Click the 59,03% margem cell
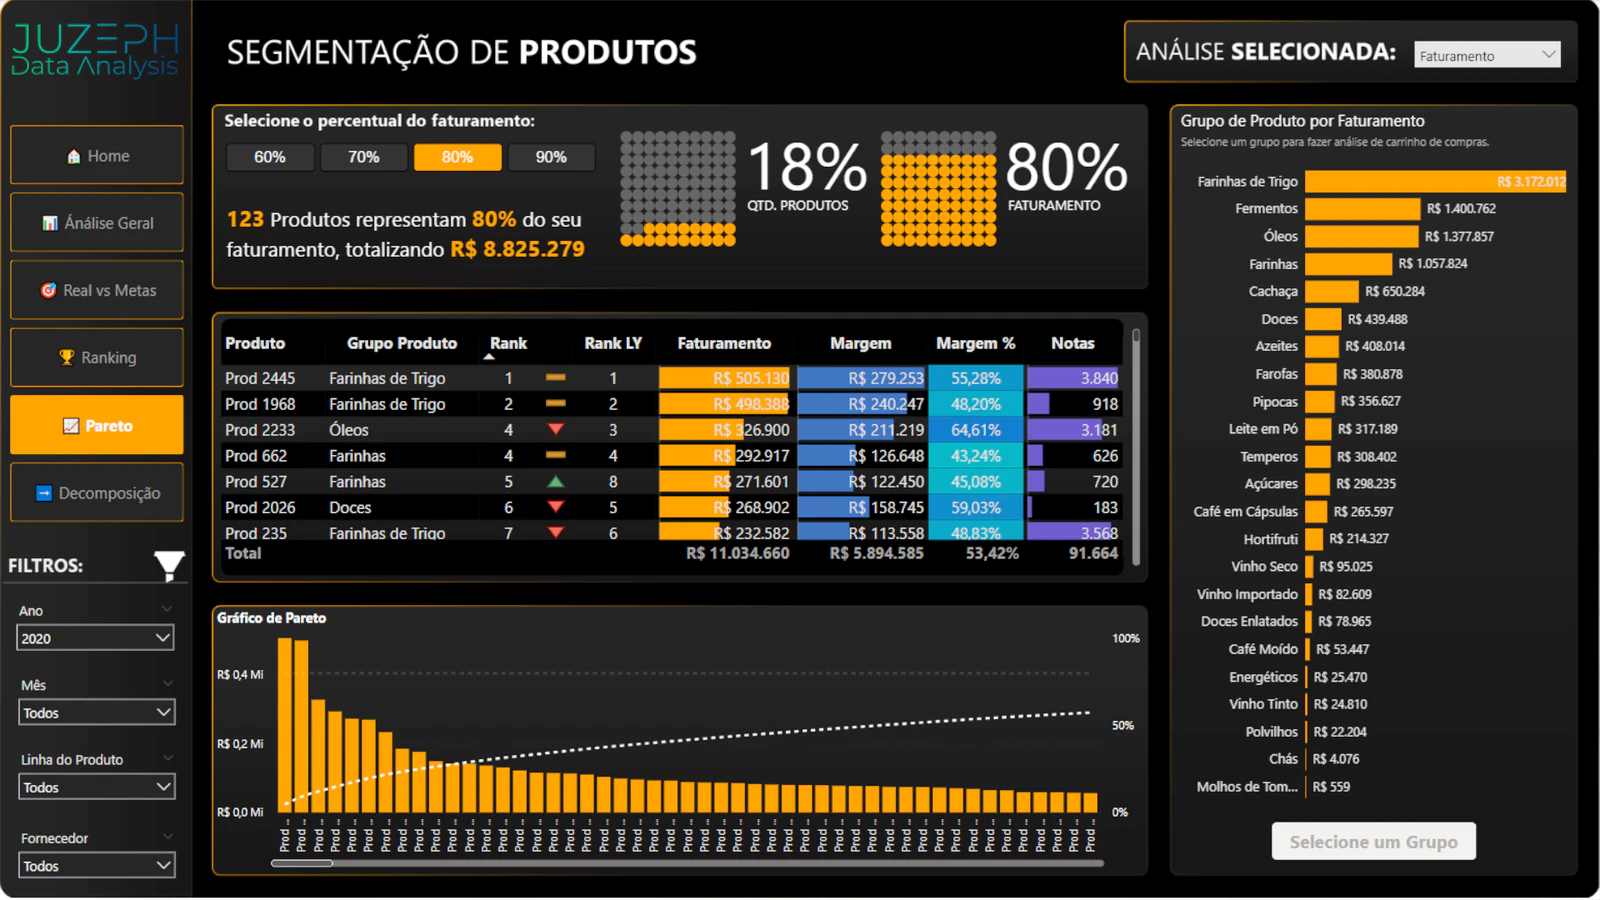This screenshot has width=1600, height=900. [976, 508]
